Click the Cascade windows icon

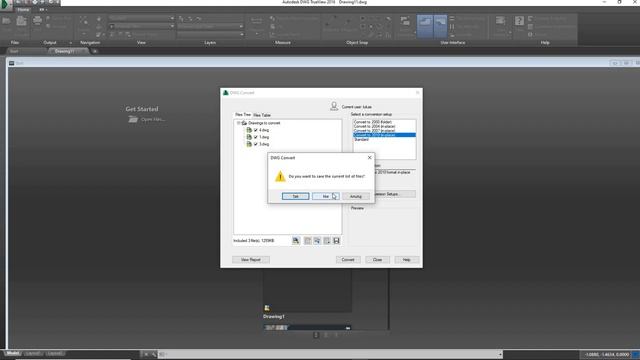point(452,35)
